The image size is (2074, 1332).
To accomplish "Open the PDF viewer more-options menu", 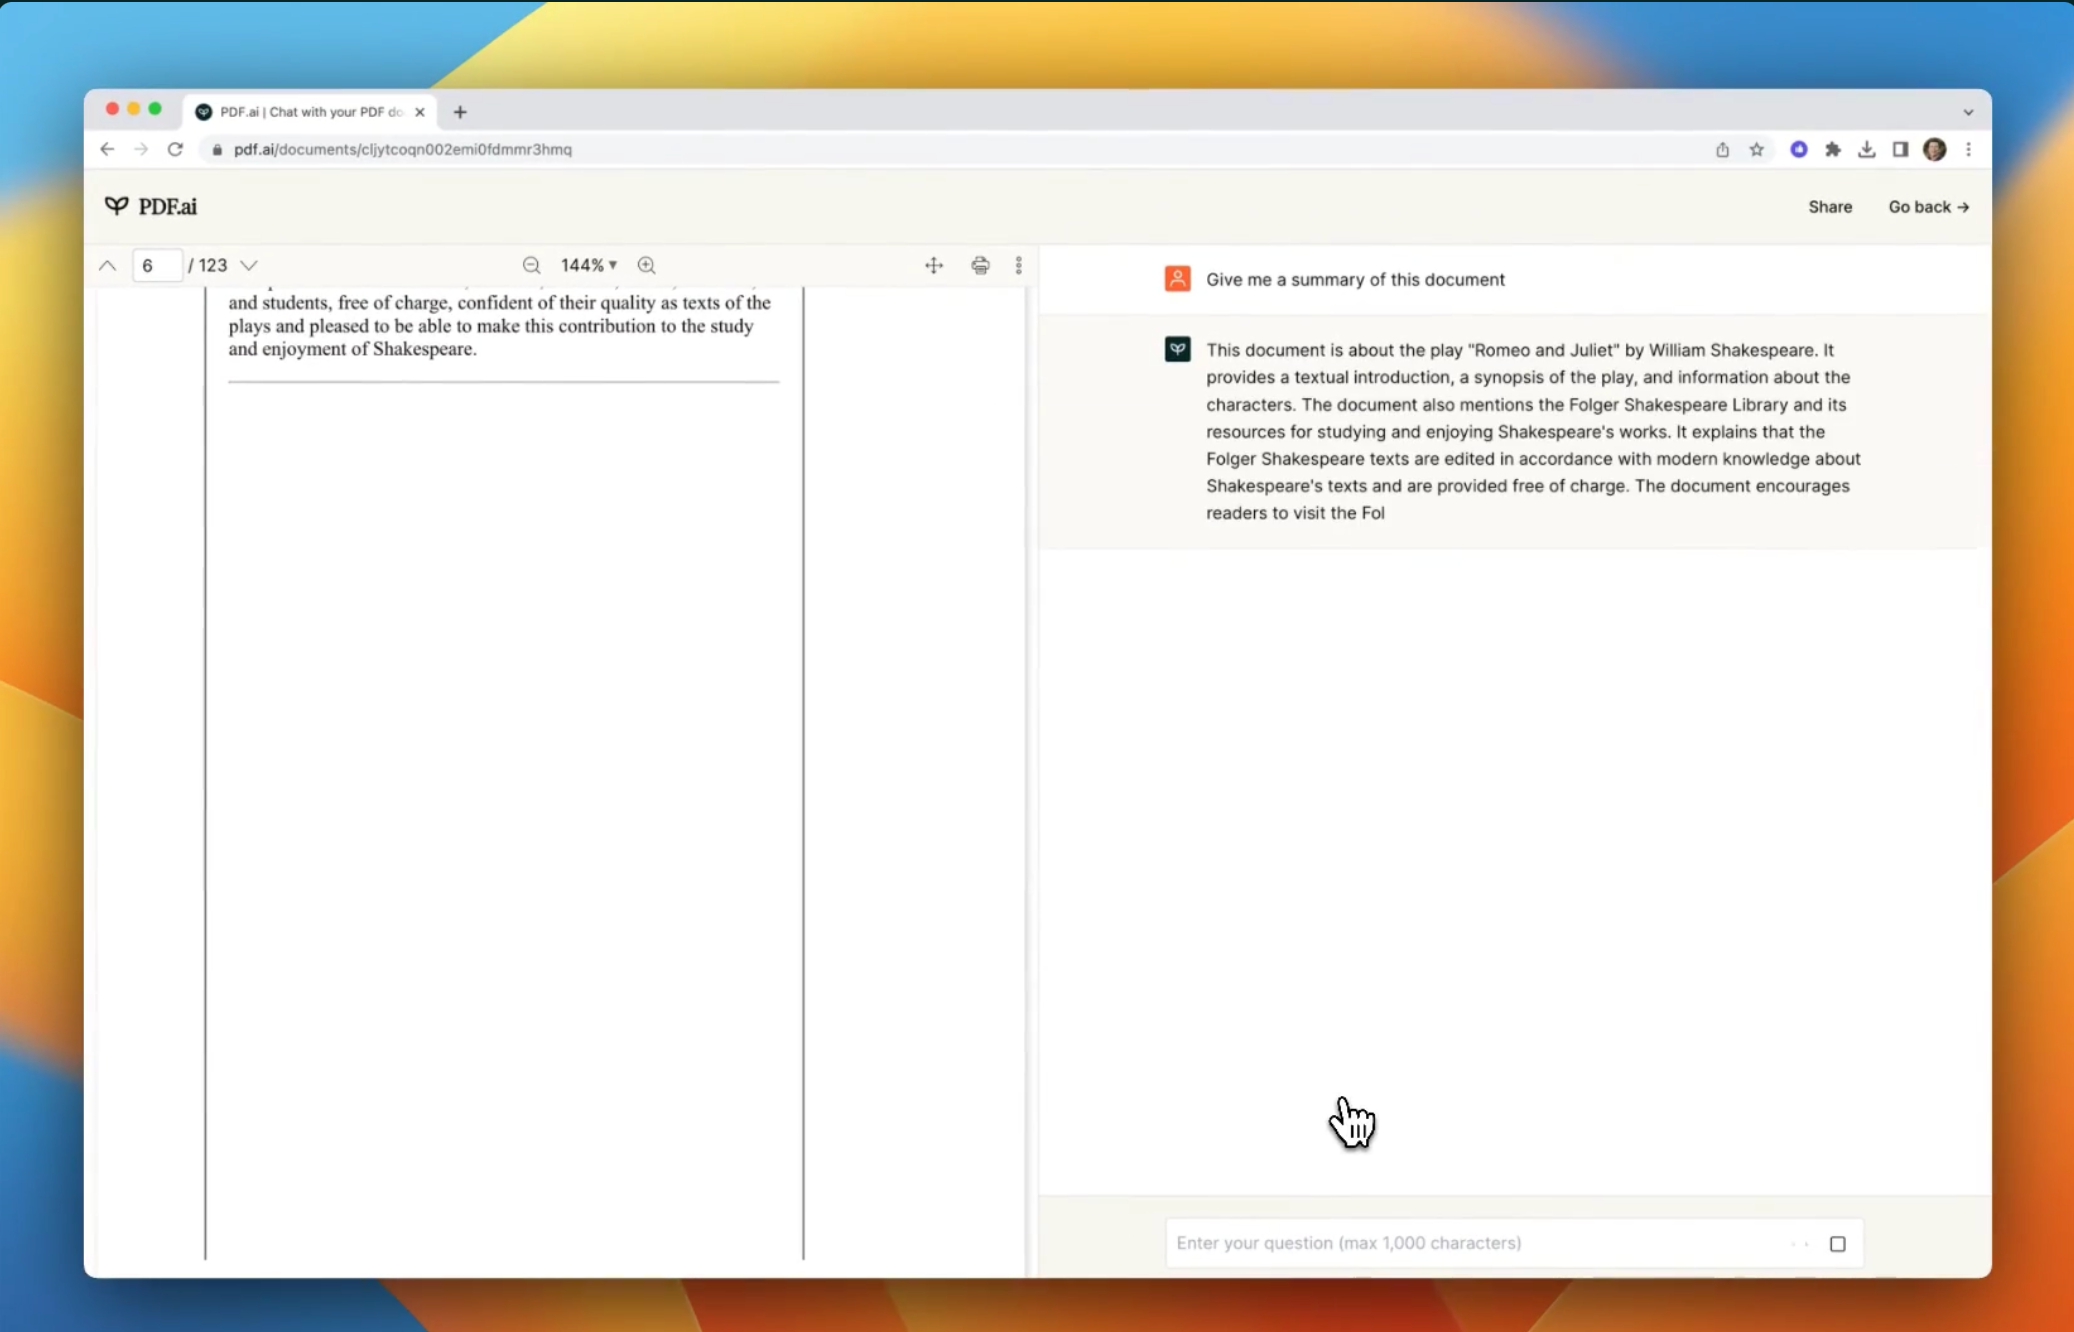I will pos(1018,265).
